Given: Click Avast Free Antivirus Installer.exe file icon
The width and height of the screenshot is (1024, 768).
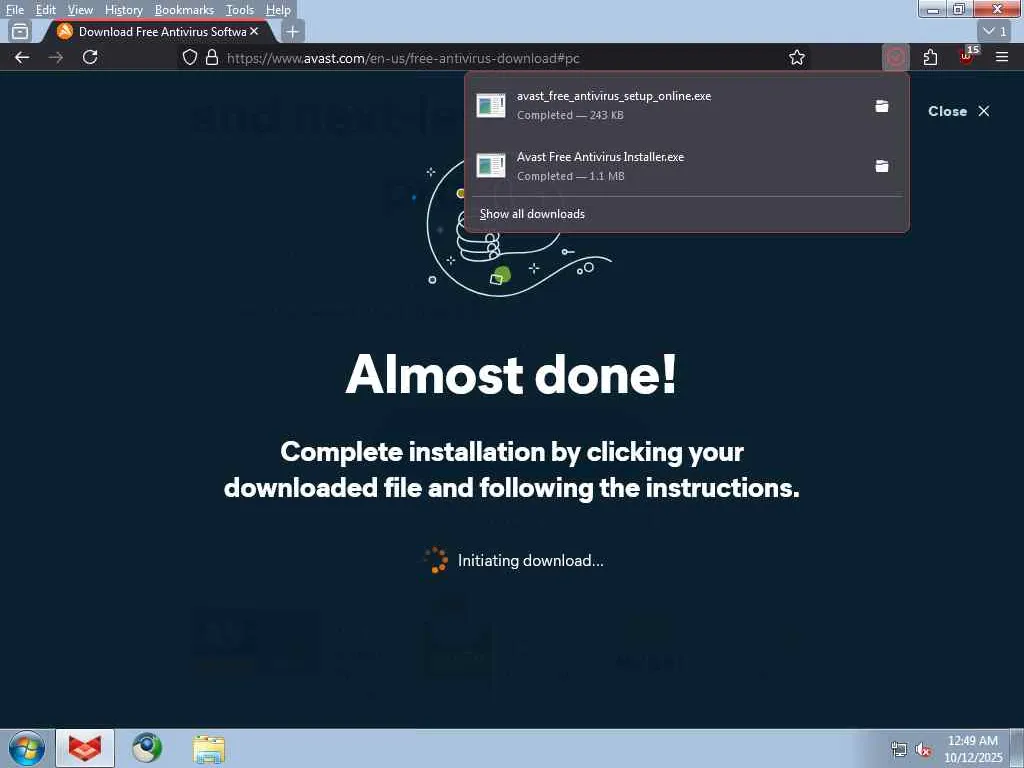Looking at the screenshot, I should pyautogui.click(x=490, y=166).
